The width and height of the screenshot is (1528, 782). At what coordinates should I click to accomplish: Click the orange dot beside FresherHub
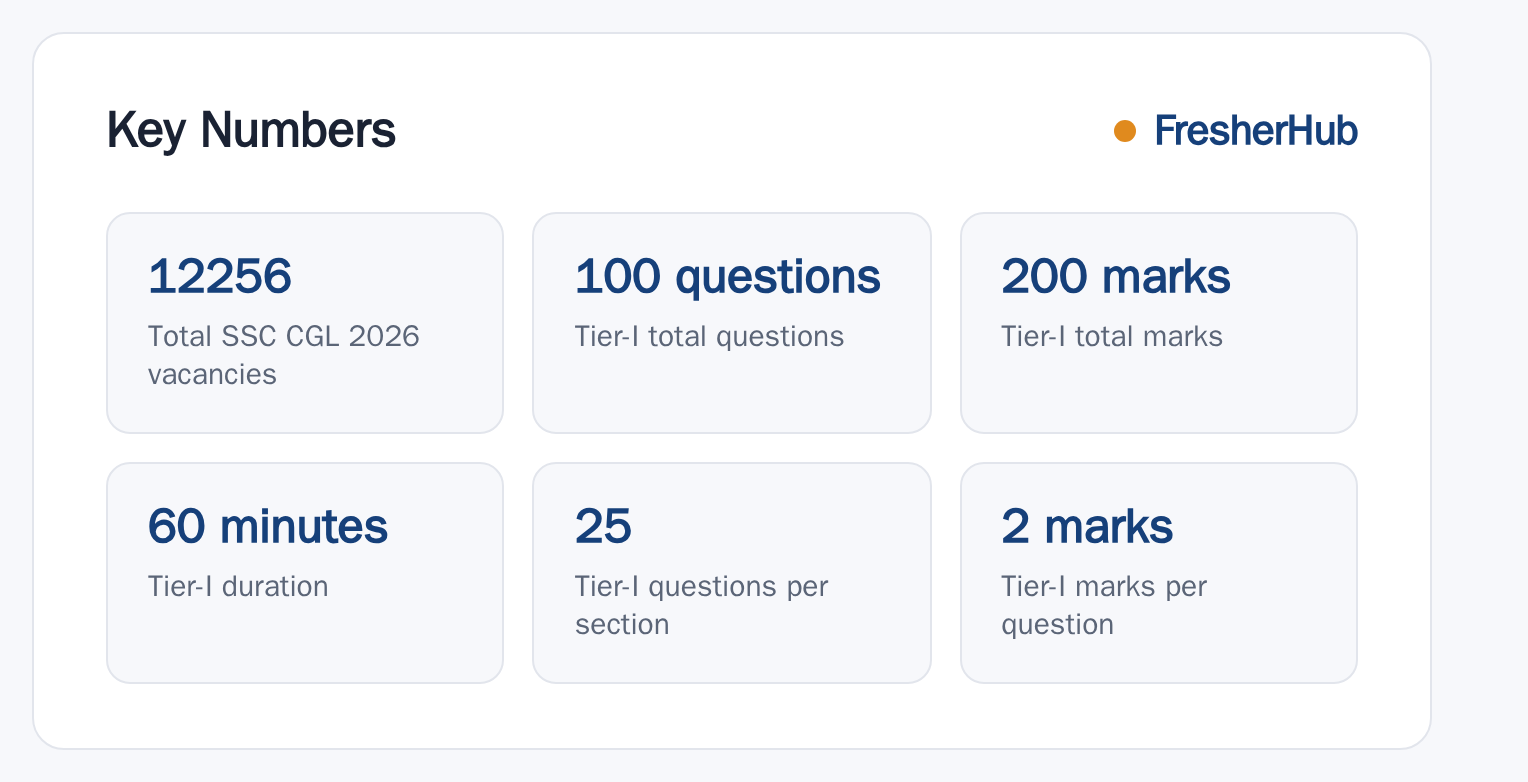tap(1125, 131)
